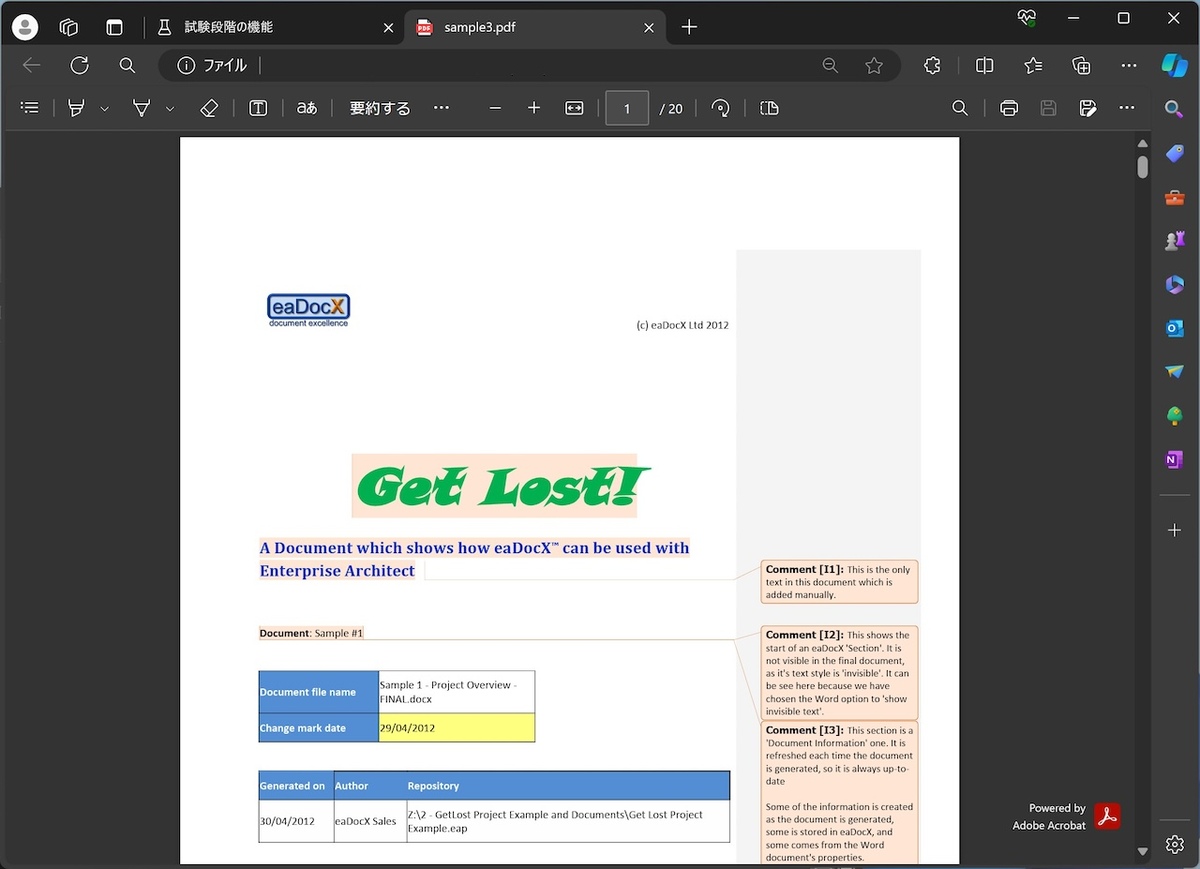Click the address bar zoom-out magnifier
The width and height of the screenshot is (1200, 869).
pos(830,65)
